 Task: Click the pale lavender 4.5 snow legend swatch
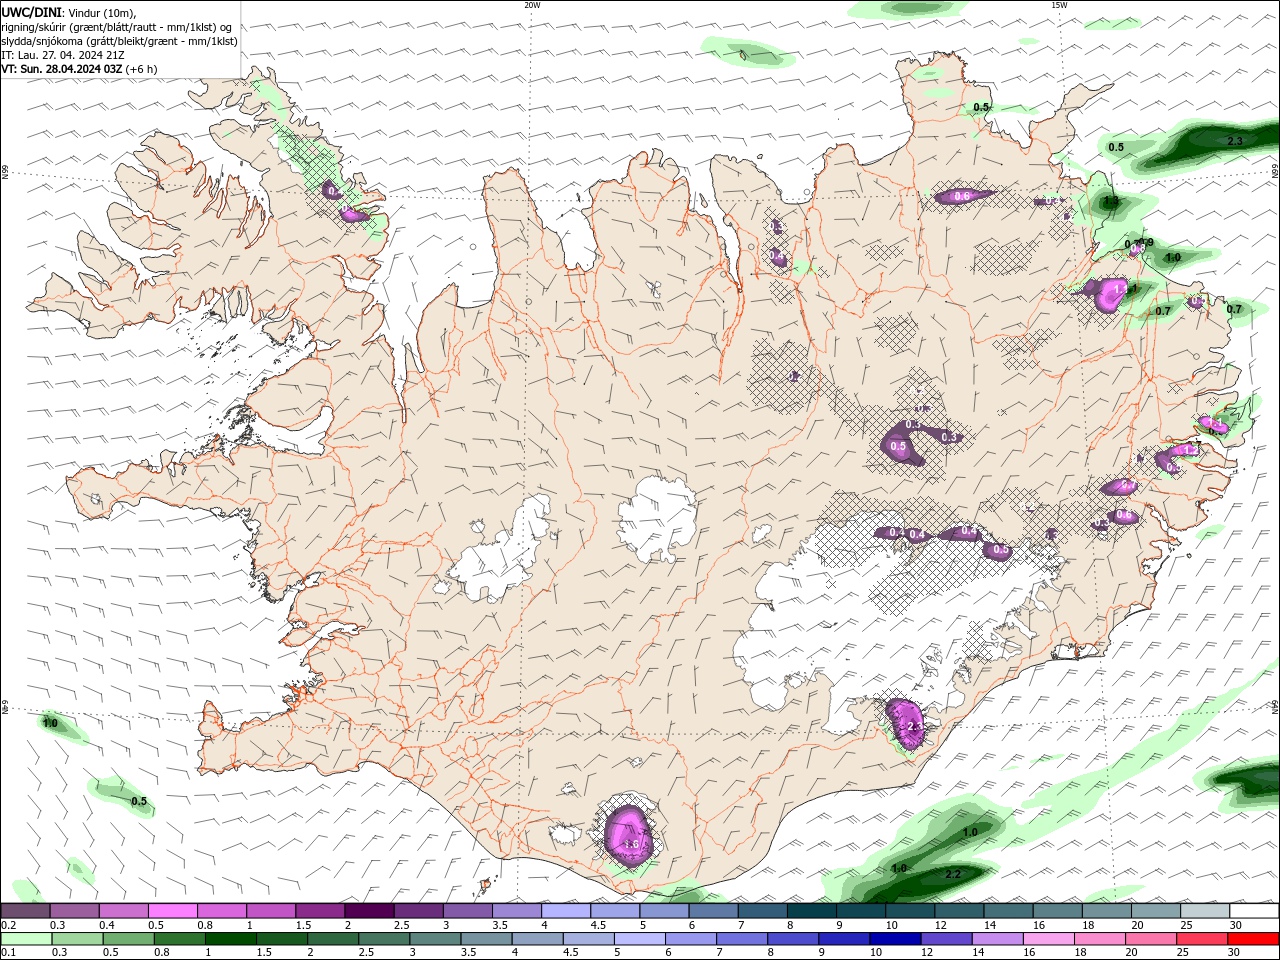614,911
